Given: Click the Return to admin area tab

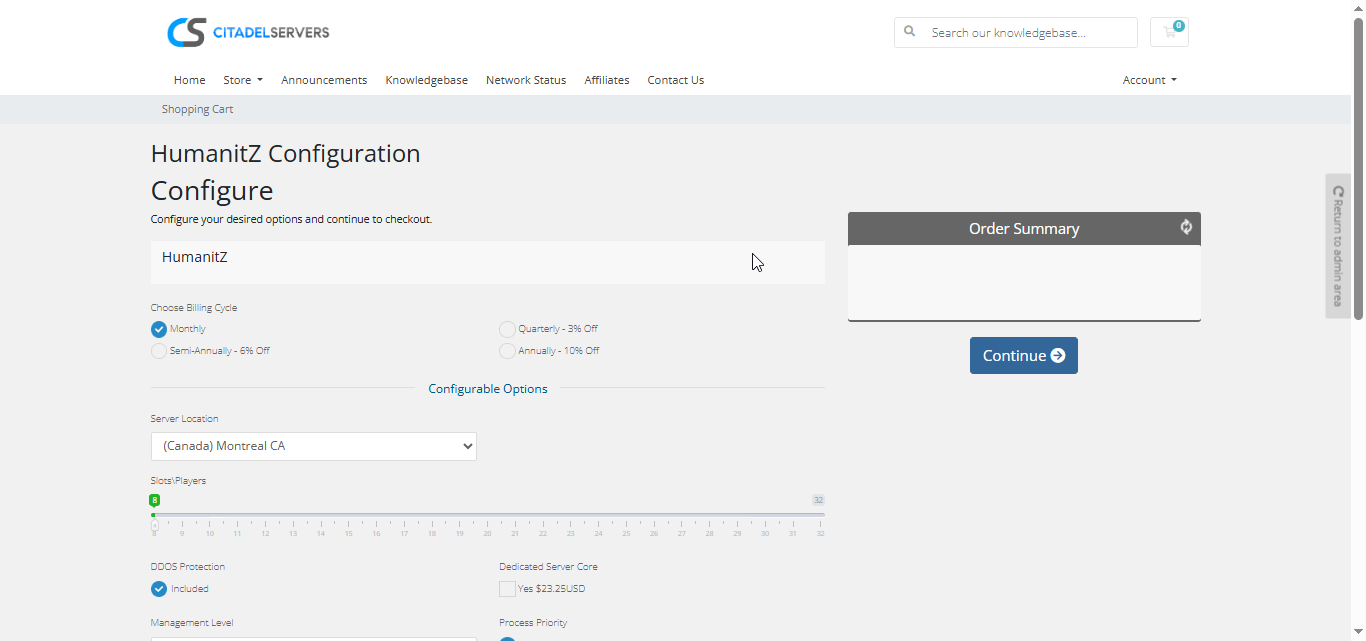Looking at the screenshot, I should (x=1338, y=246).
